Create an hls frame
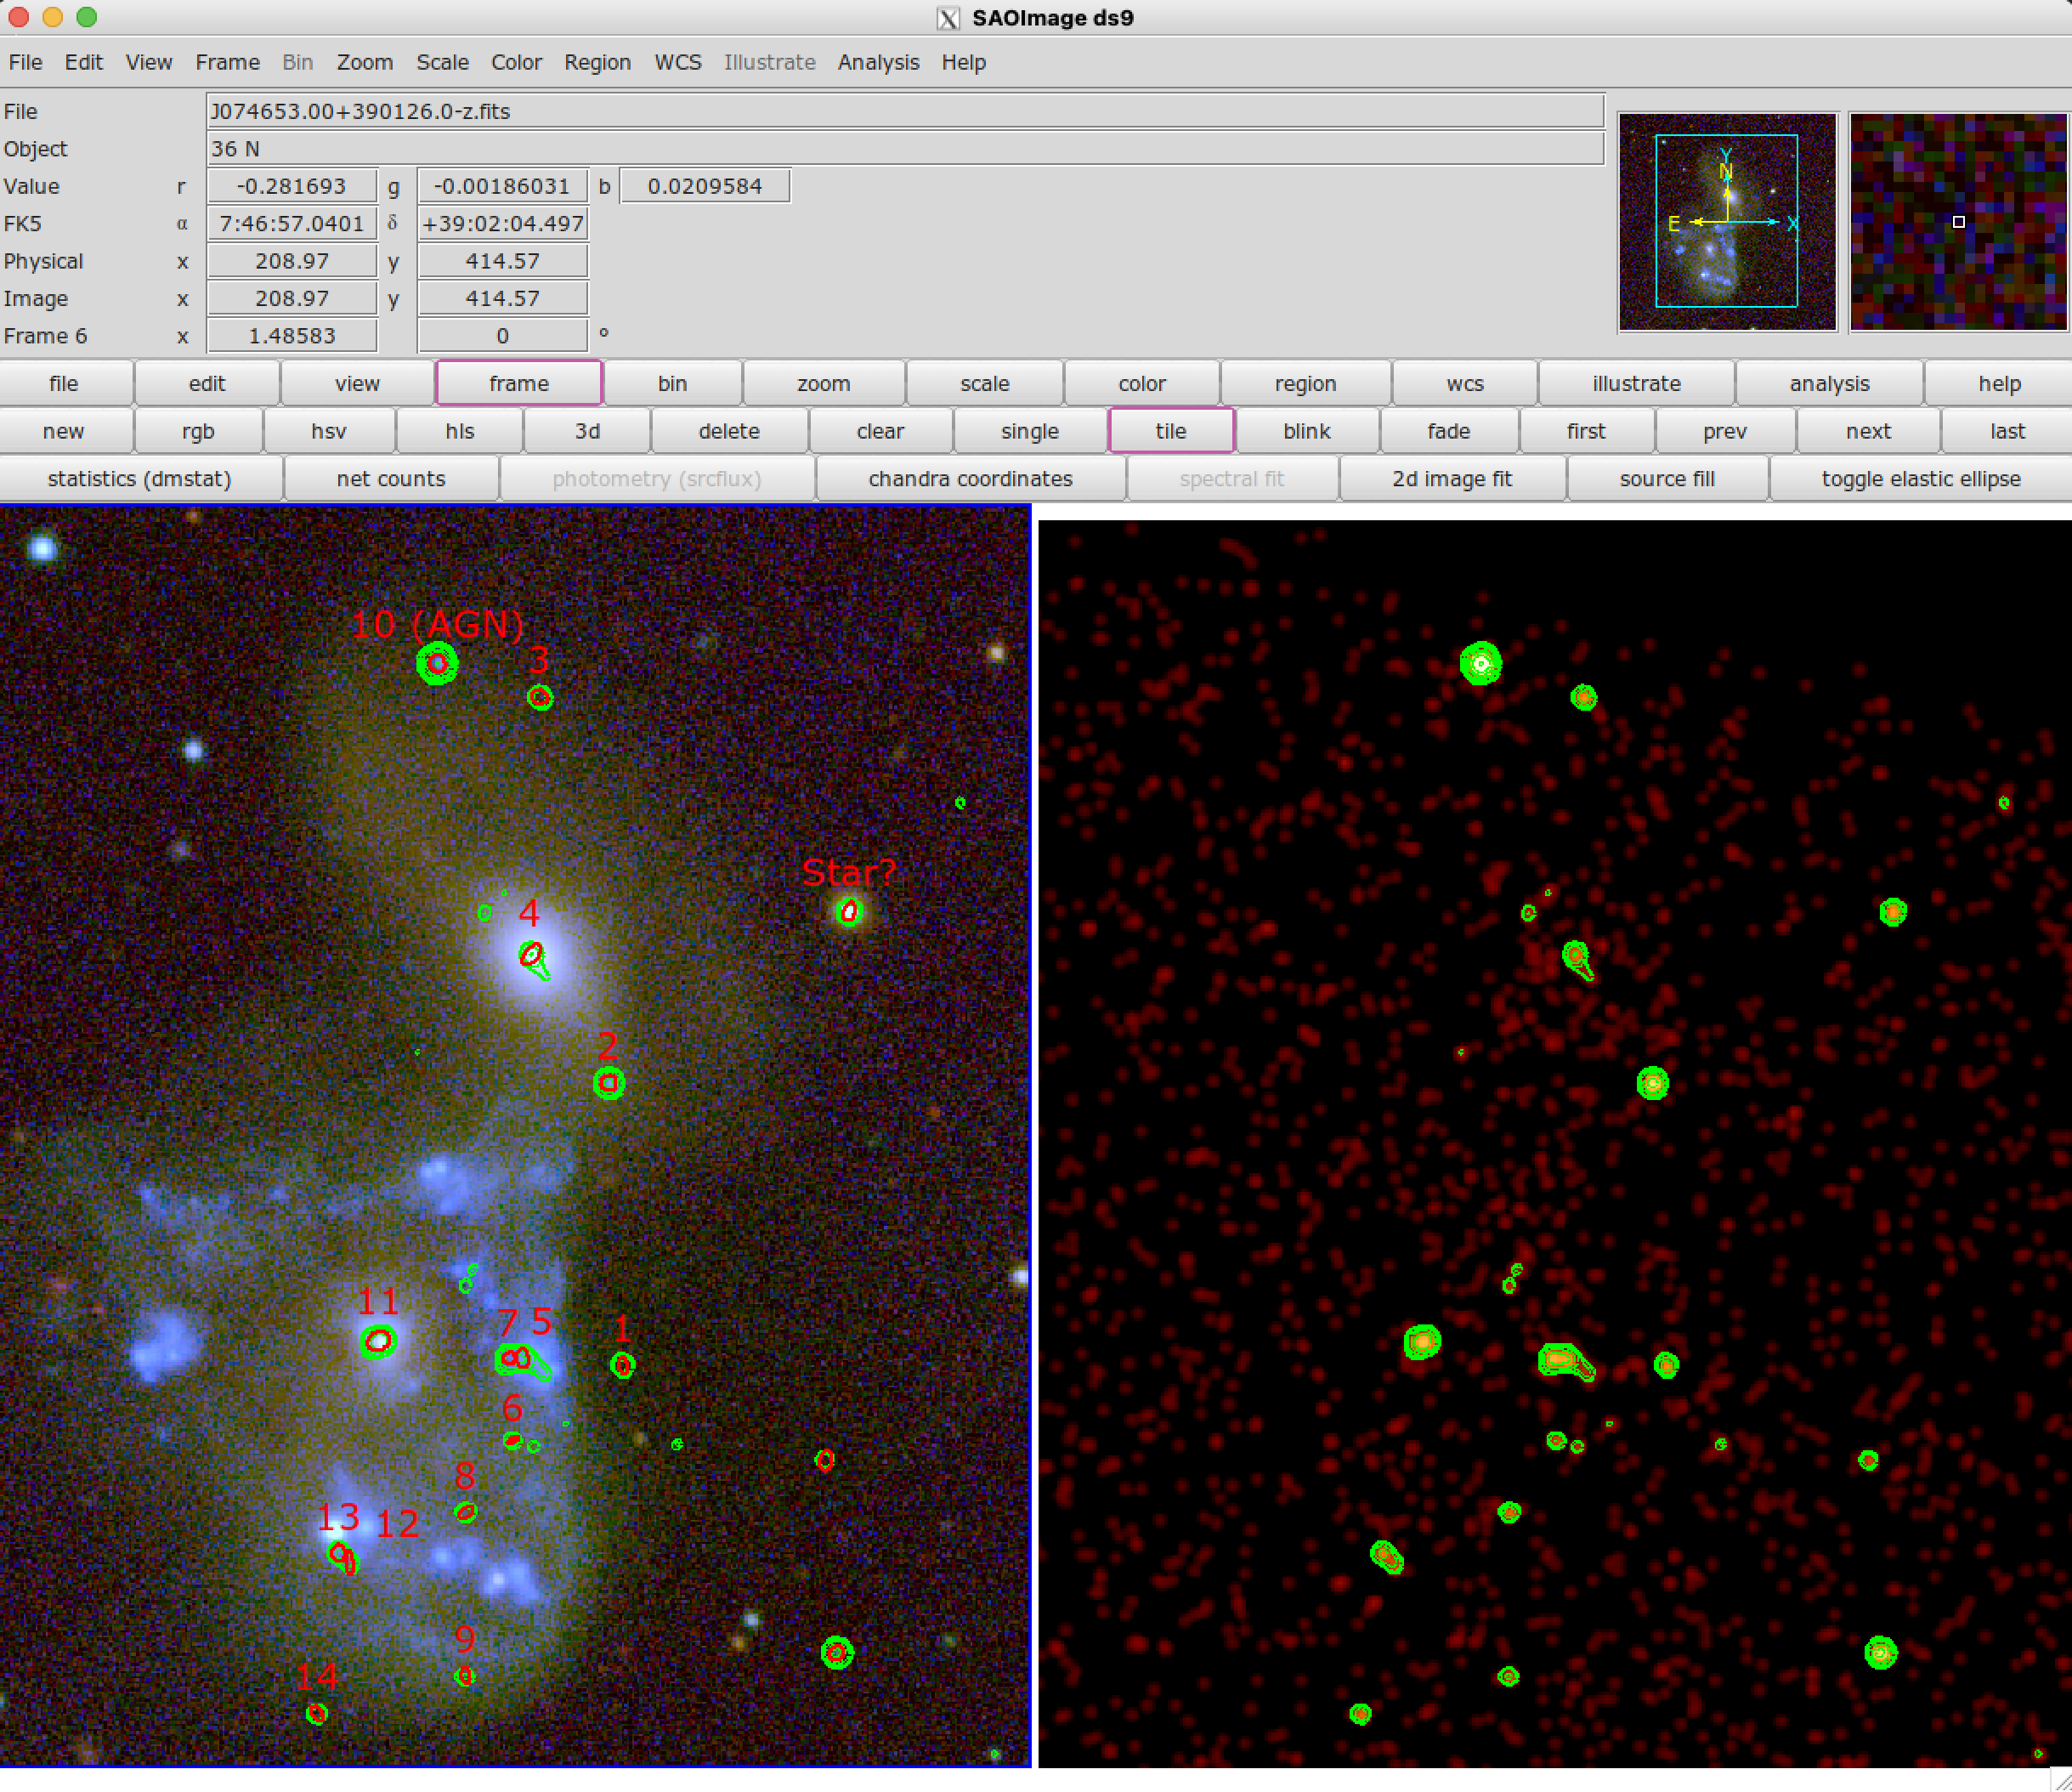 coord(460,431)
